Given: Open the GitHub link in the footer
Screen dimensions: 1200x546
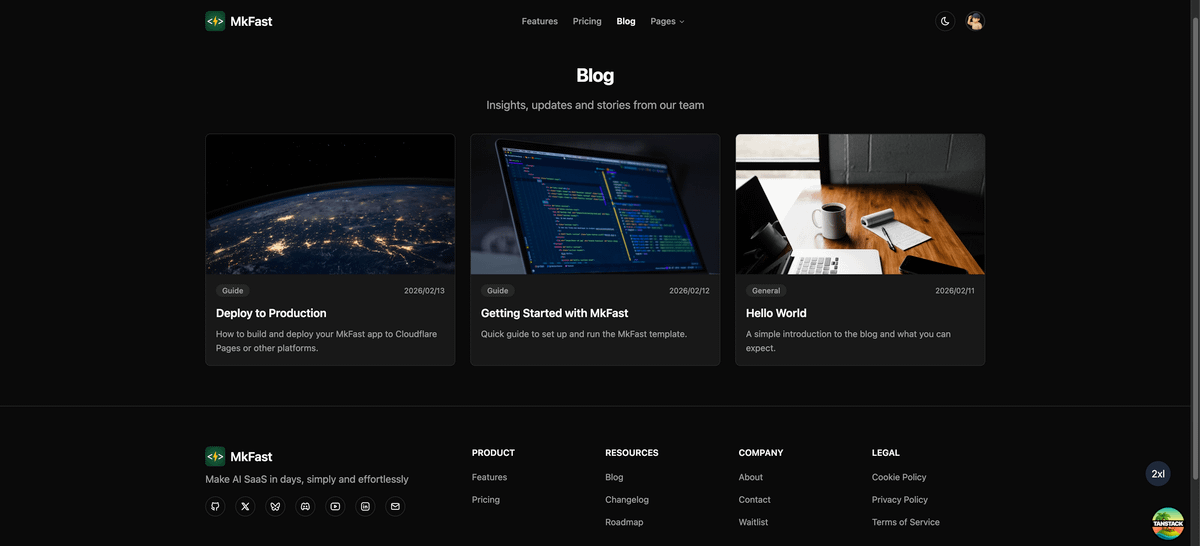Looking at the screenshot, I should (x=215, y=506).
